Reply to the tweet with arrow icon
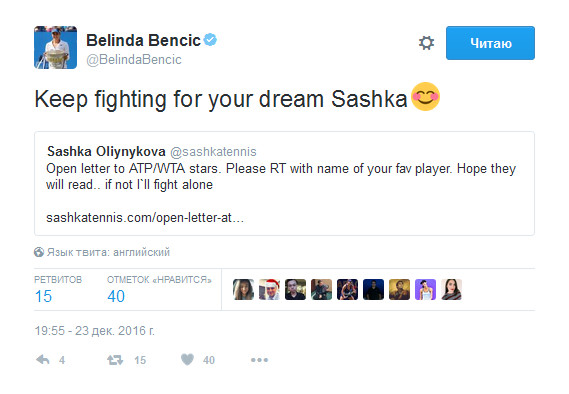The width and height of the screenshot is (569, 394). point(43,360)
